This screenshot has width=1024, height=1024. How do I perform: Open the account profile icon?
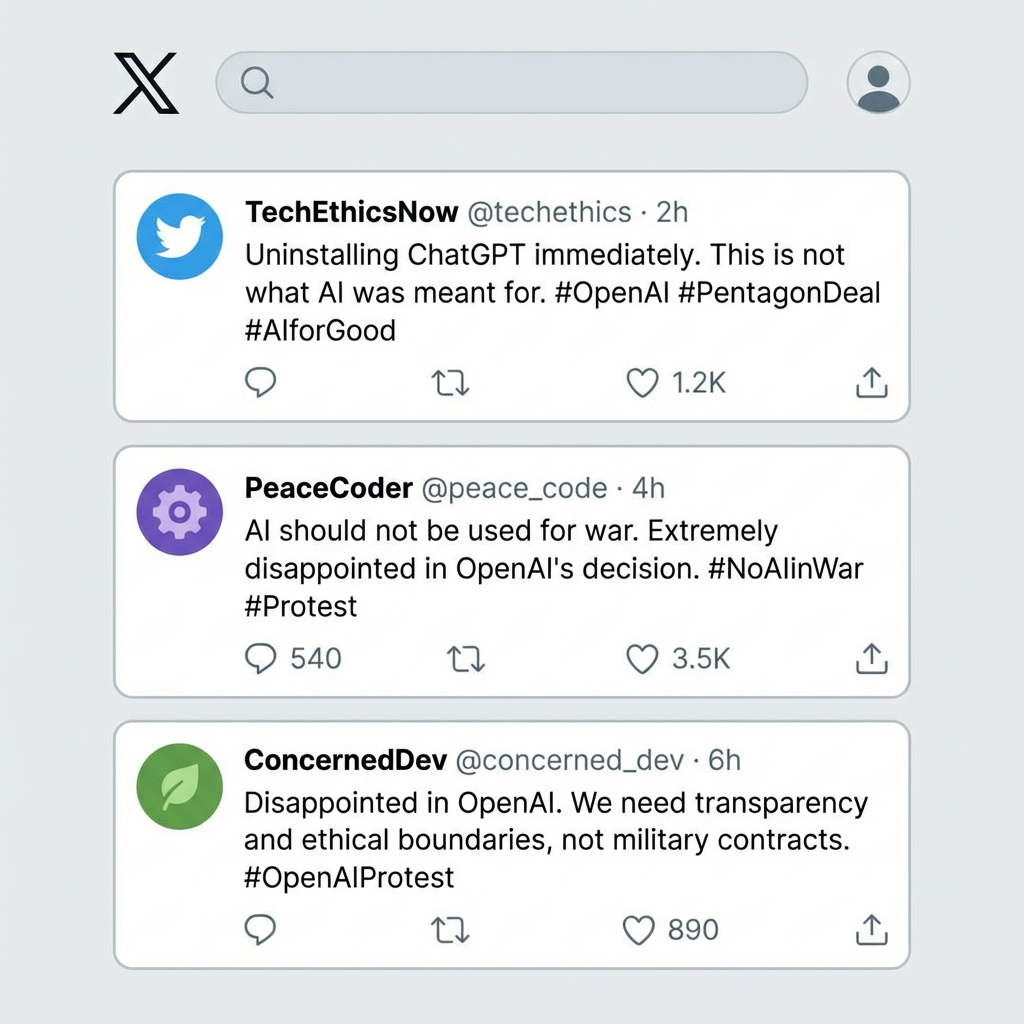pyautogui.click(x=878, y=83)
